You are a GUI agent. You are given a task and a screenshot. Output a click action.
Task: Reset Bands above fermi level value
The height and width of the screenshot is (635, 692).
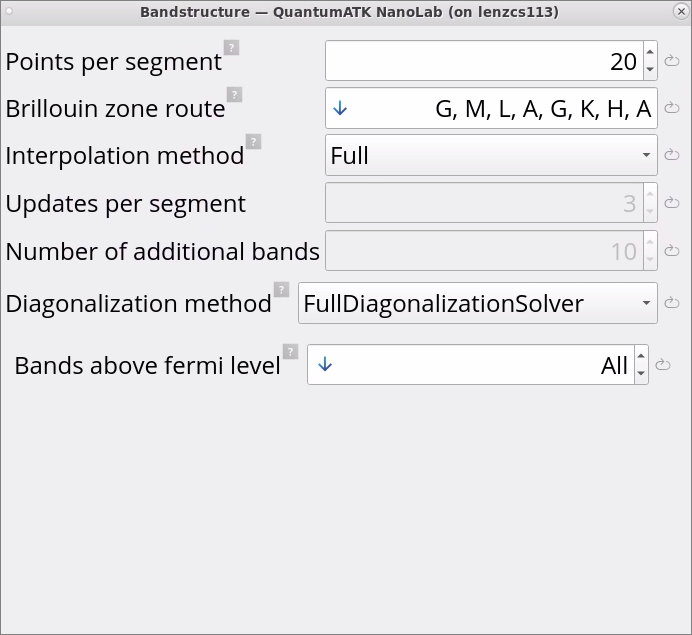point(663,365)
